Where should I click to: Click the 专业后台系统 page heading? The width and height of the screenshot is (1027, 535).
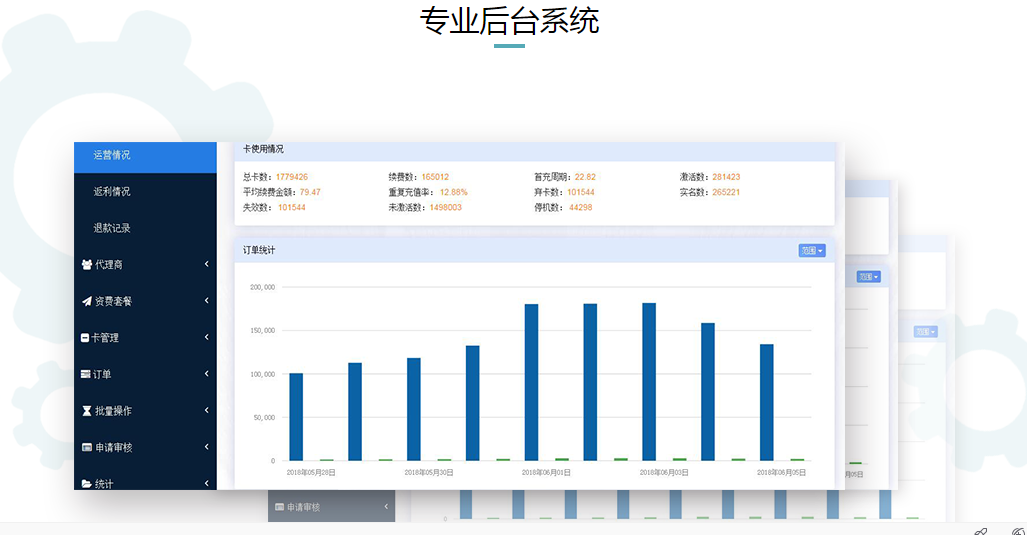[x=510, y=20]
